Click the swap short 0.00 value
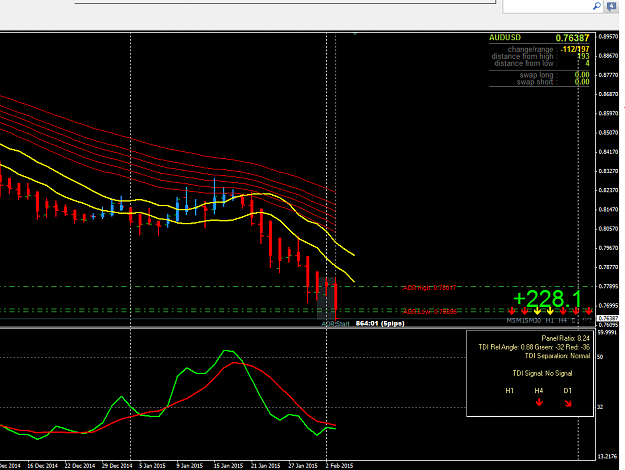625x470 pixels. pos(582,82)
